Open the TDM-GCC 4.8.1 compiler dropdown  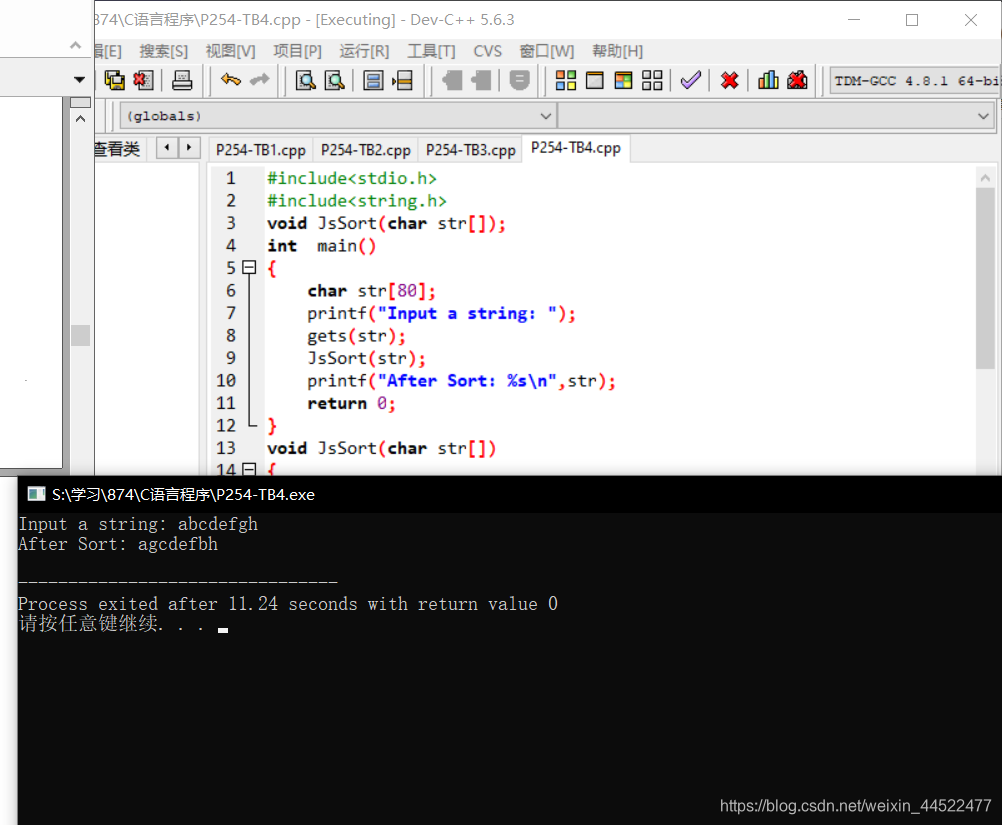pyautogui.click(x=914, y=81)
